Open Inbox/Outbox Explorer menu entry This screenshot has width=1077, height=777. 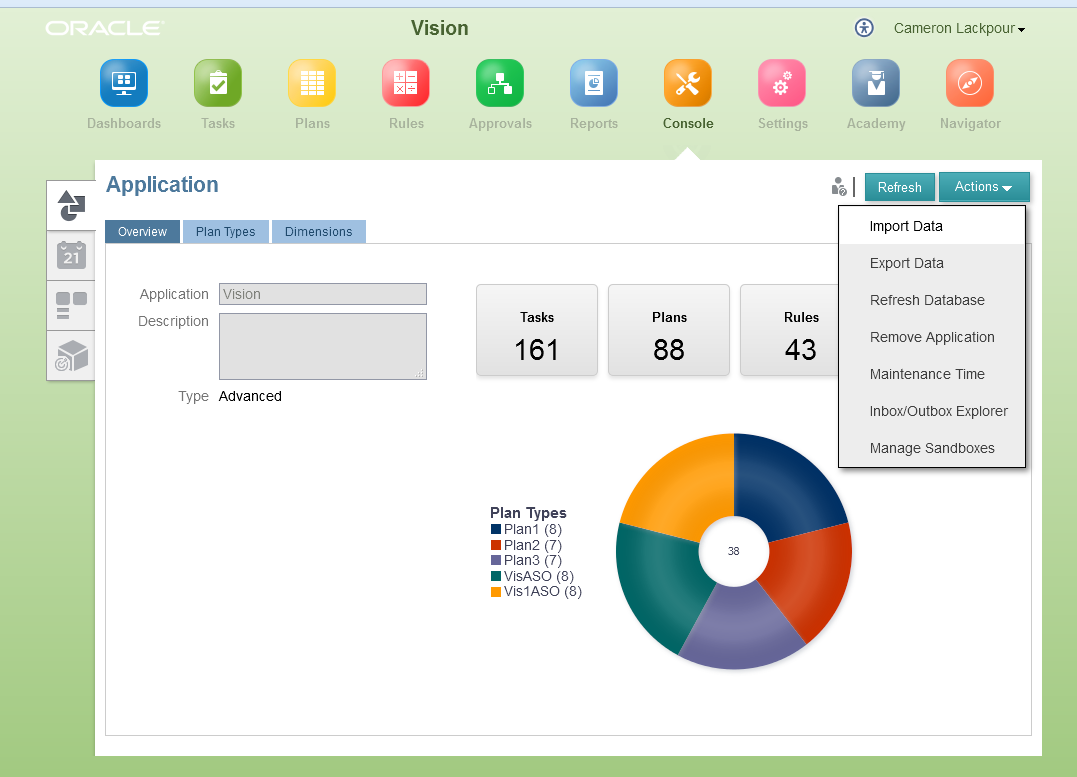pos(932,412)
